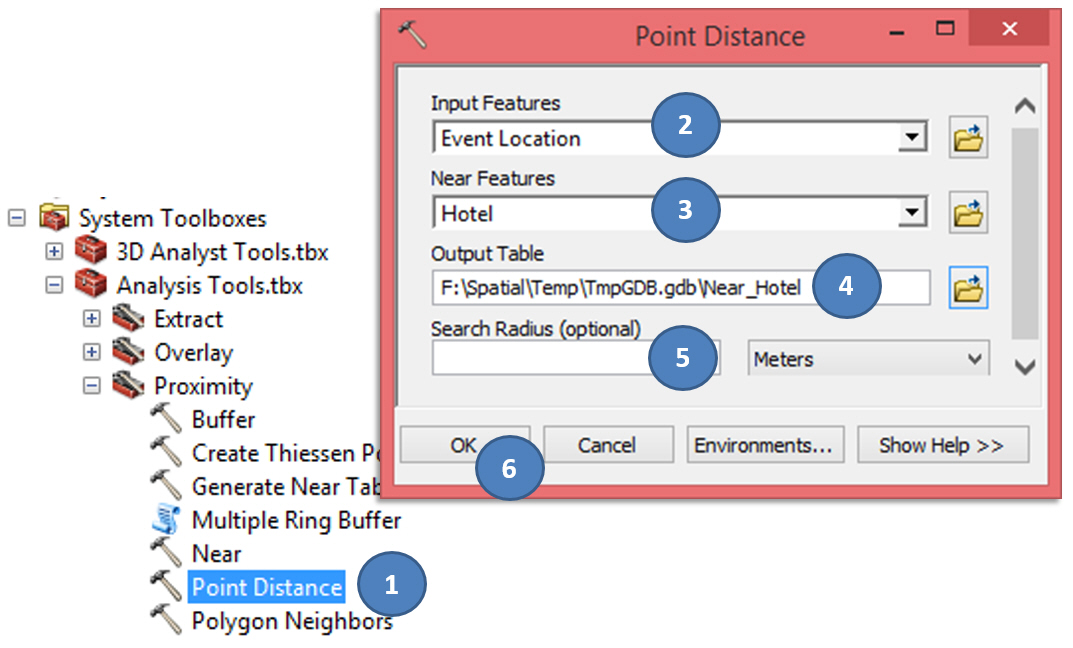Select the Overlay label
1073x648 pixels.
point(194,353)
